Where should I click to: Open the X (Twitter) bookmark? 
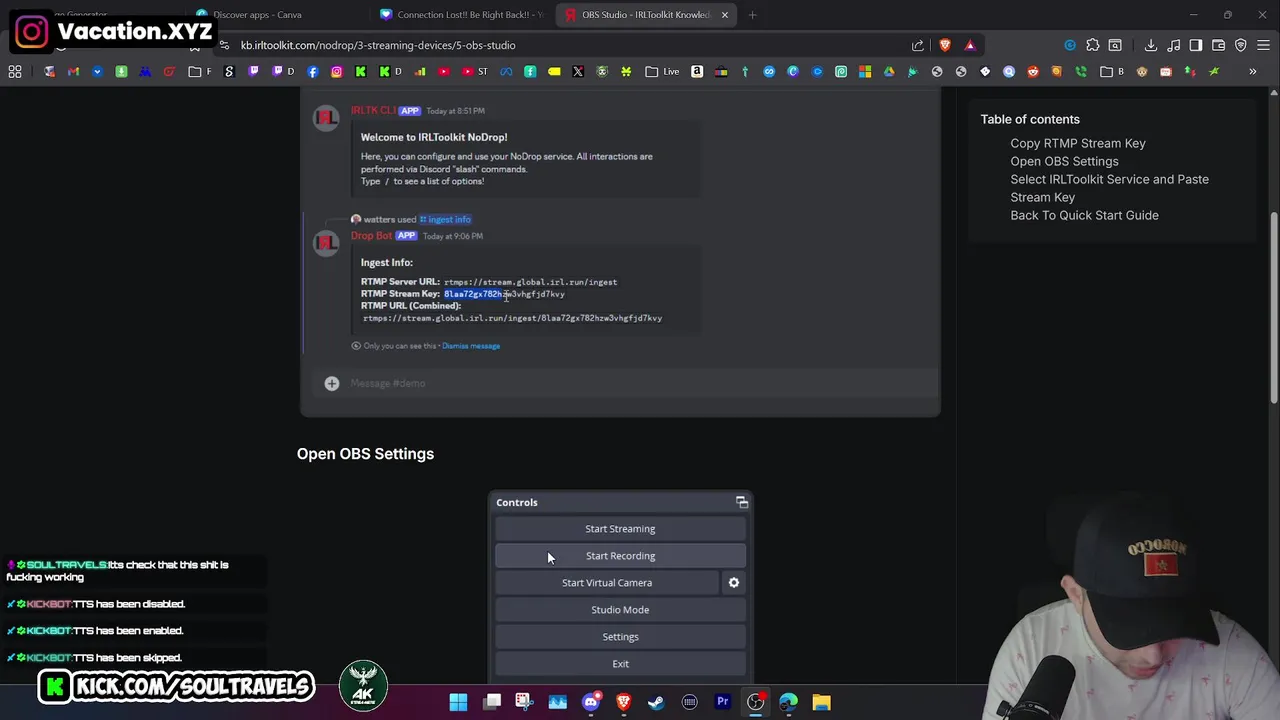pyautogui.click(x=578, y=72)
